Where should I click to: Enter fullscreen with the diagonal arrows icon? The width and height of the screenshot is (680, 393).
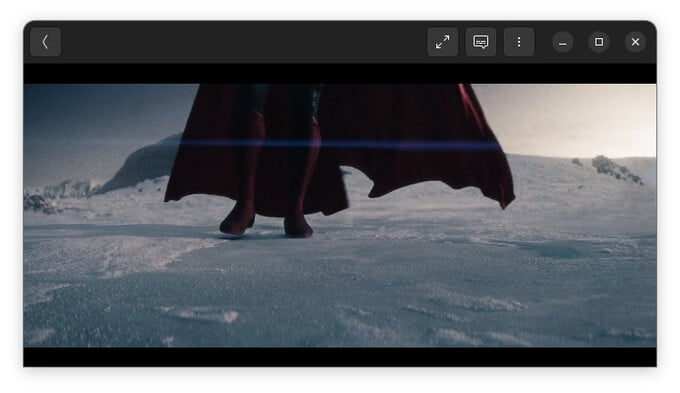442,42
